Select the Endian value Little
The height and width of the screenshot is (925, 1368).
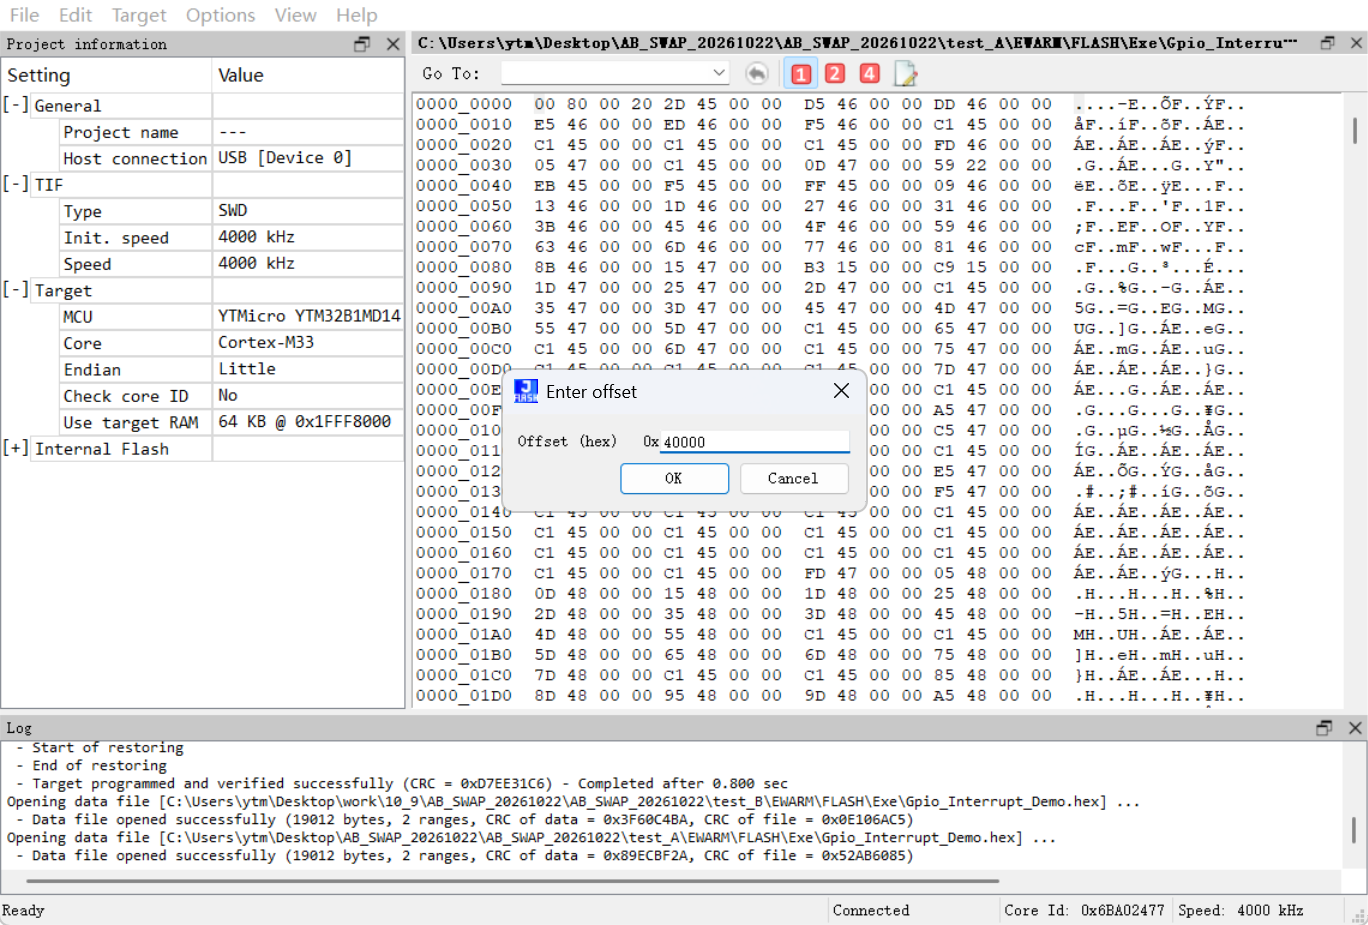click(247, 369)
